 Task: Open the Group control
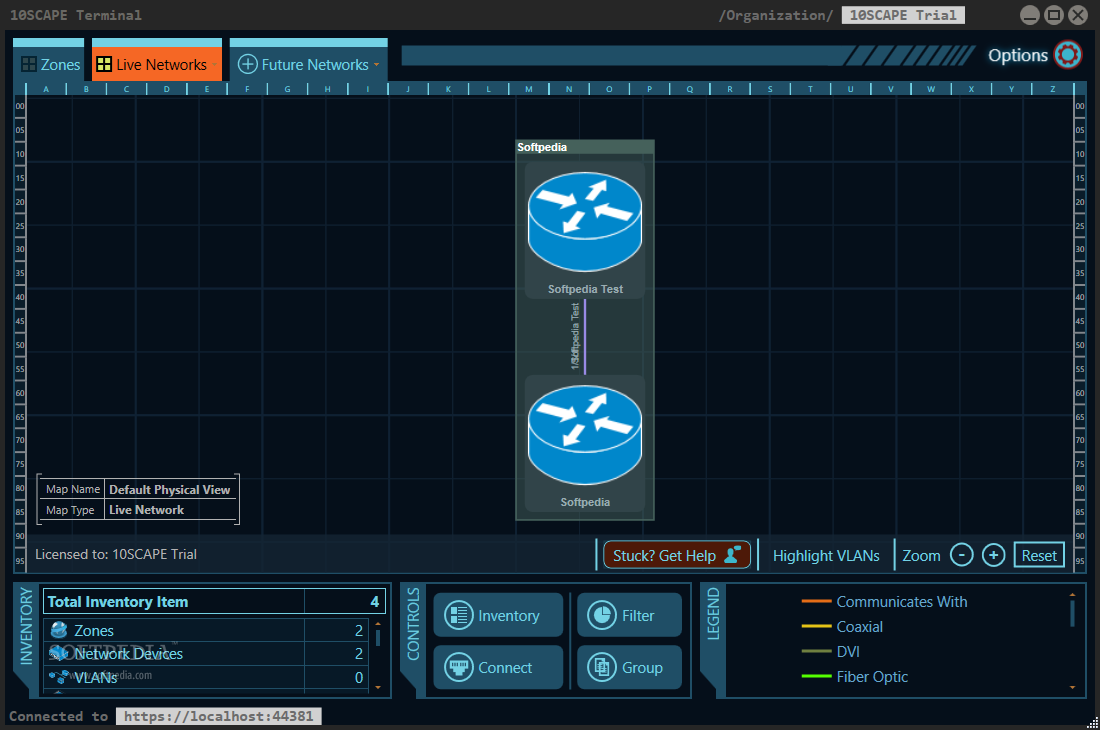click(629, 667)
